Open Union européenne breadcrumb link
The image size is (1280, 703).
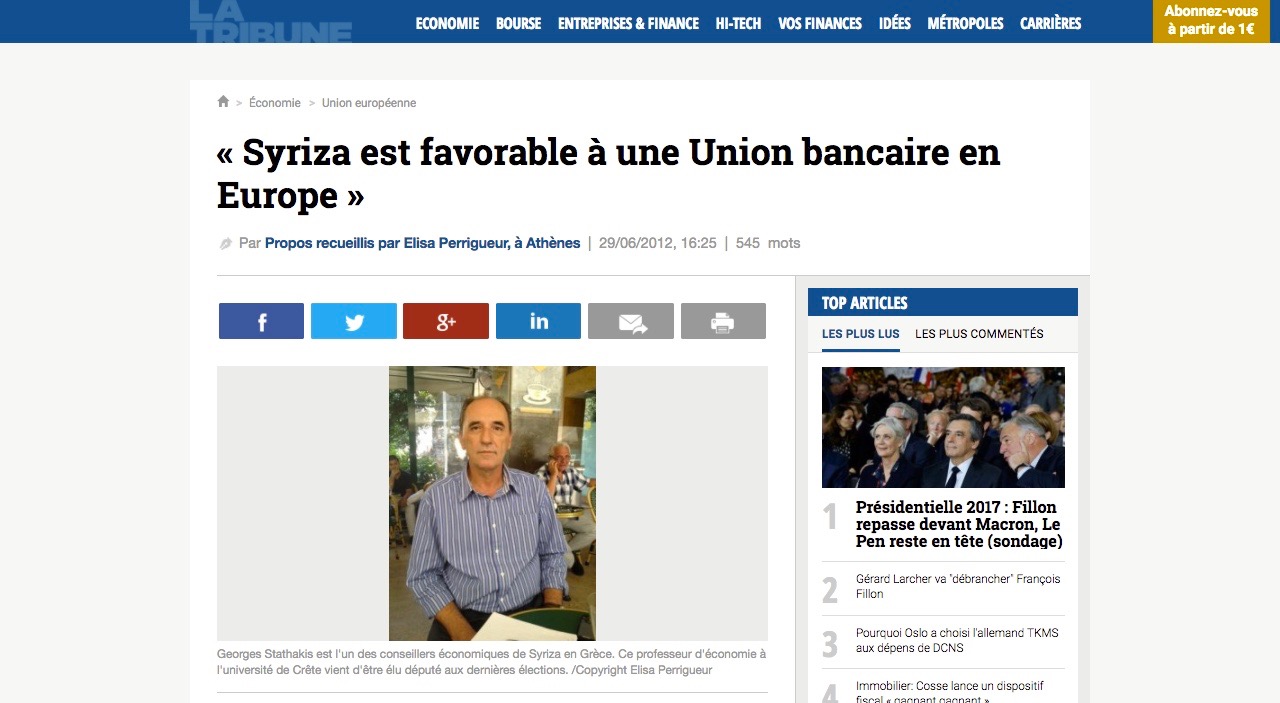click(x=369, y=103)
